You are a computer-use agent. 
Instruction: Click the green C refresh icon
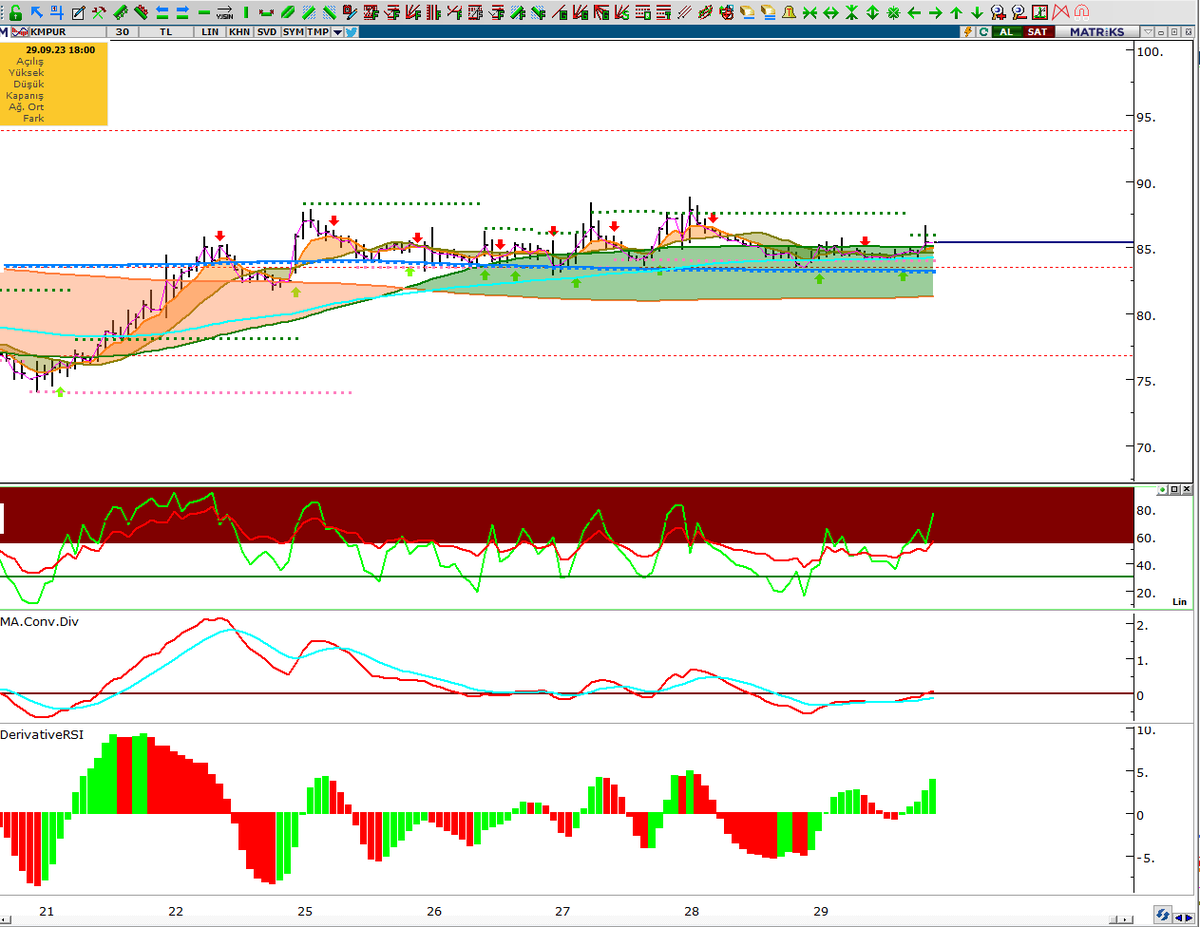click(x=983, y=32)
